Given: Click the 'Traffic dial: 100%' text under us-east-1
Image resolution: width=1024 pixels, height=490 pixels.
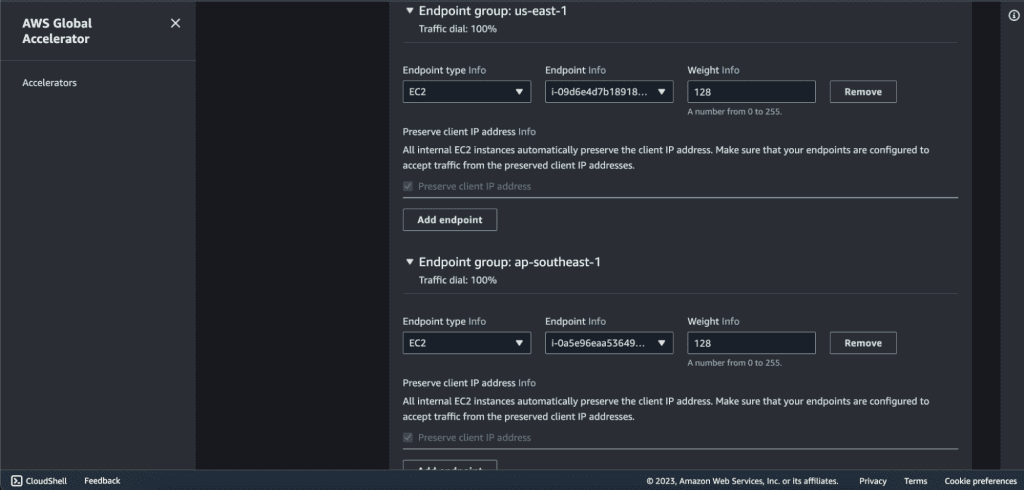Looking at the screenshot, I should (458, 29).
